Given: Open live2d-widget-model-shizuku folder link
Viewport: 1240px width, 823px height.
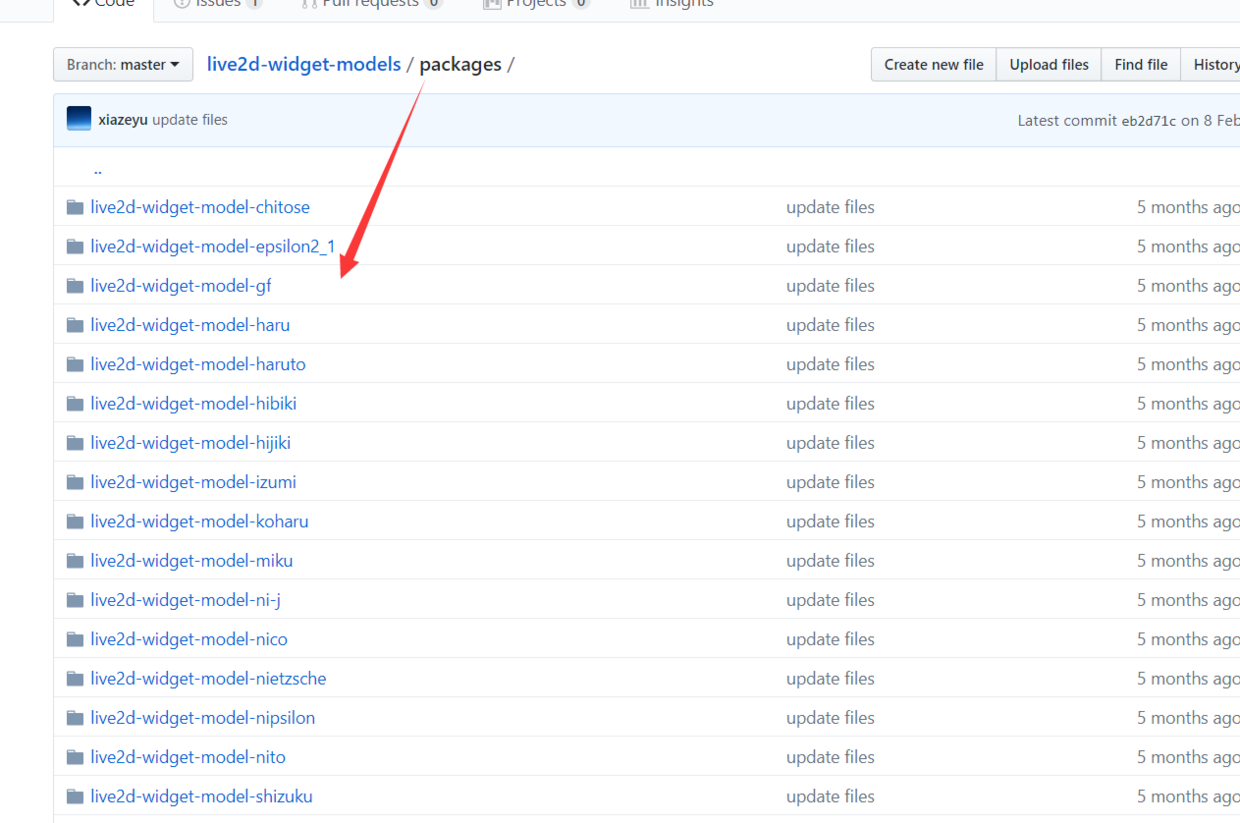Looking at the screenshot, I should tap(201, 796).
